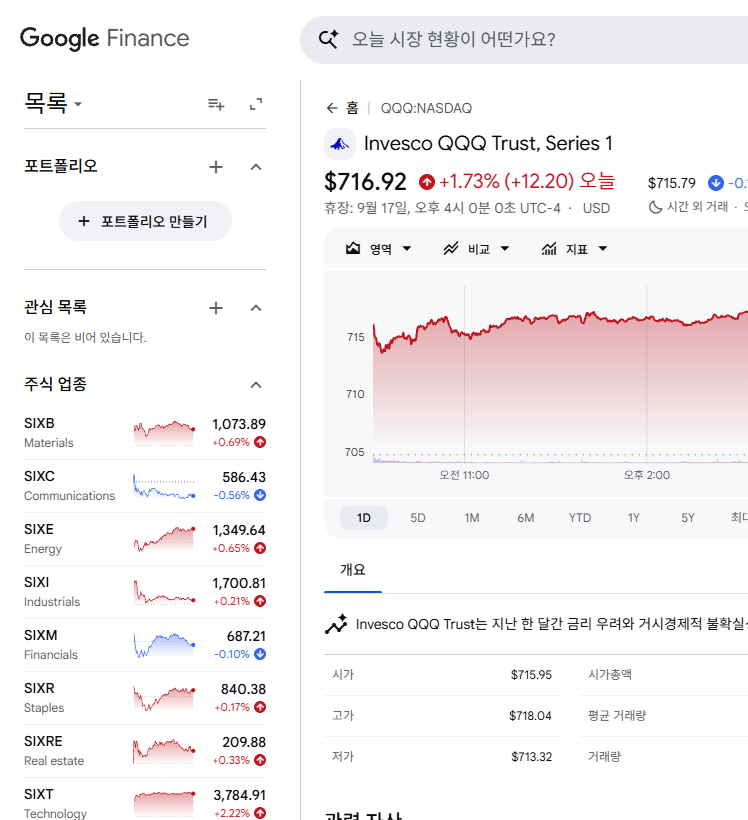Expand the list panel to full view
This screenshot has width=748, height=820.
click(256, 104)
